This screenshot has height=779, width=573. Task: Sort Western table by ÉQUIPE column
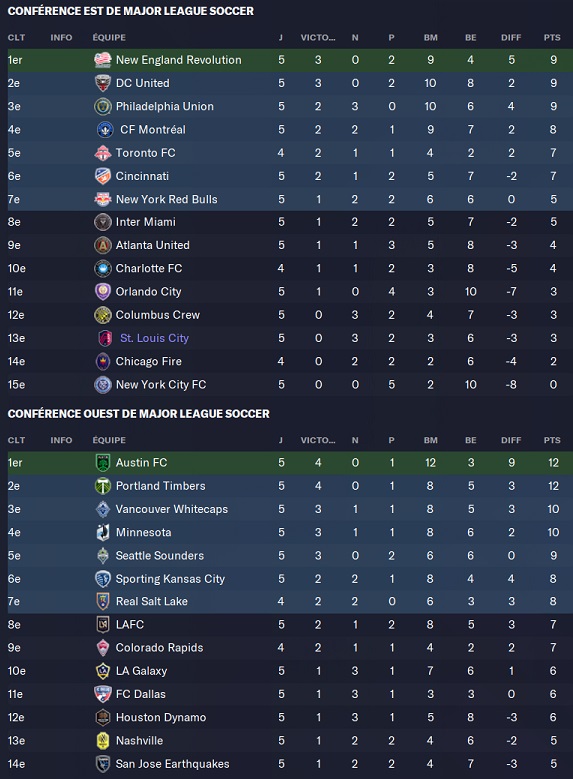pos(109,440)
